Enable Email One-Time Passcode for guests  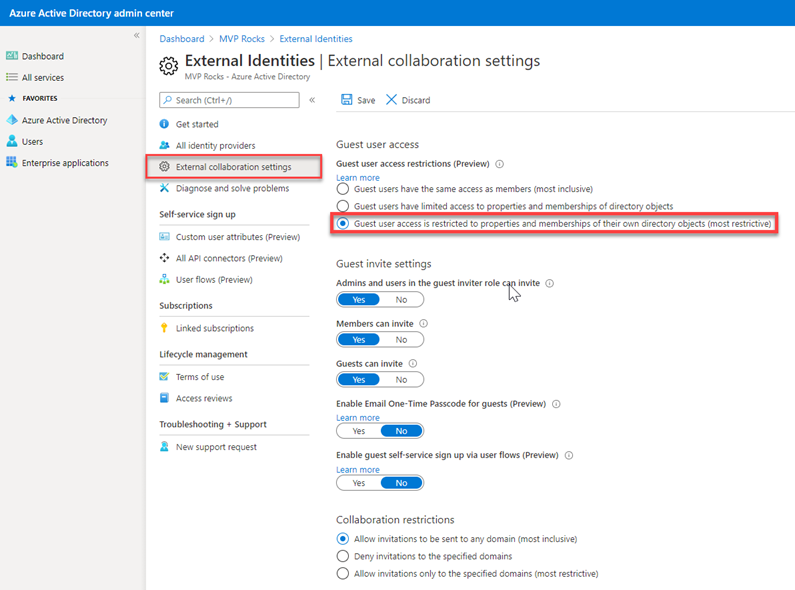click(358, 431)
